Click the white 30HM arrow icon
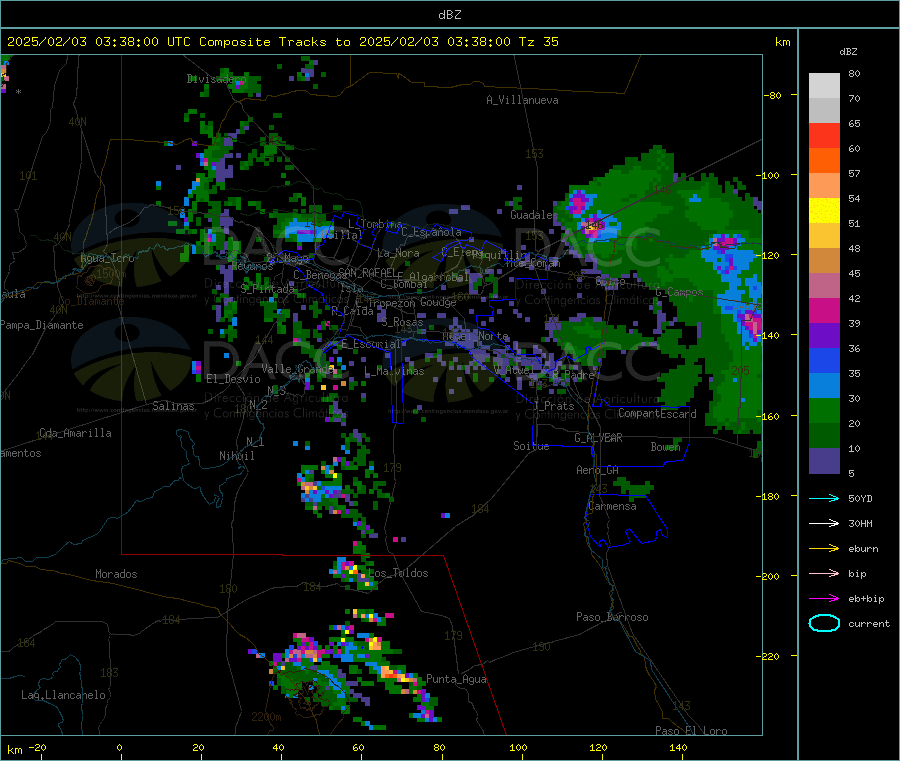 point(824,523)
